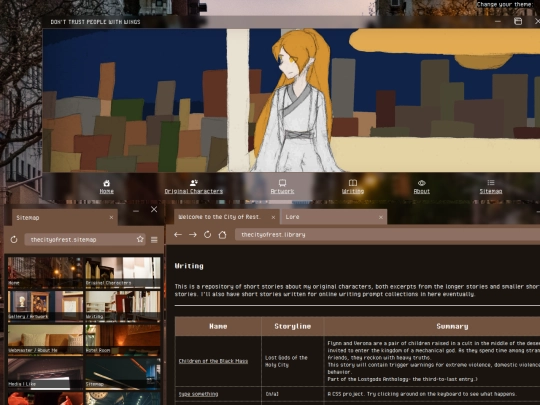Go back in the library browser window
This screenshot has height=405, width=540.
[178, 235]
